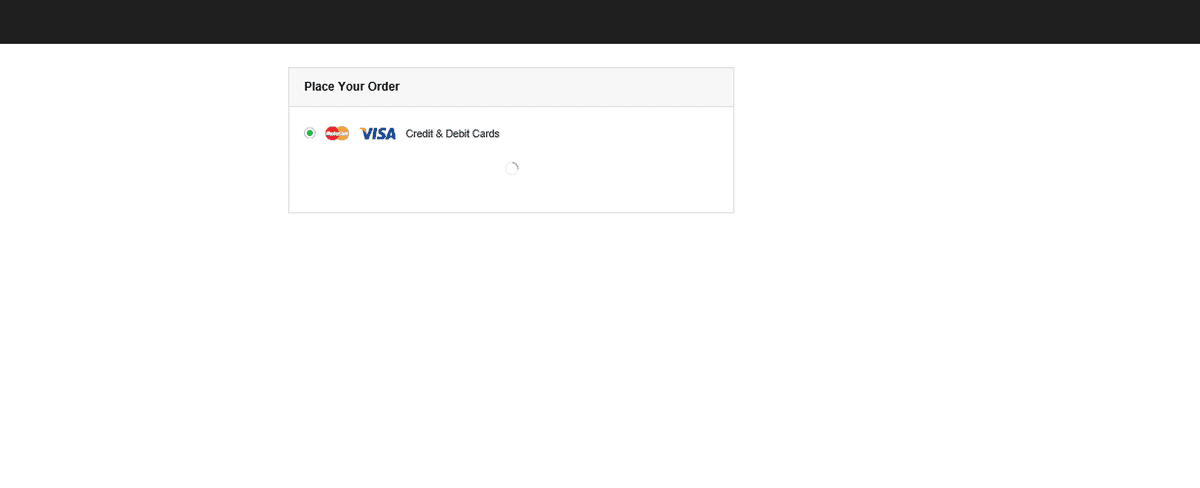This screenshot has height=488, width=1200.
Task: Pick the VISA payment brand image
Action: tap(378, 133)
